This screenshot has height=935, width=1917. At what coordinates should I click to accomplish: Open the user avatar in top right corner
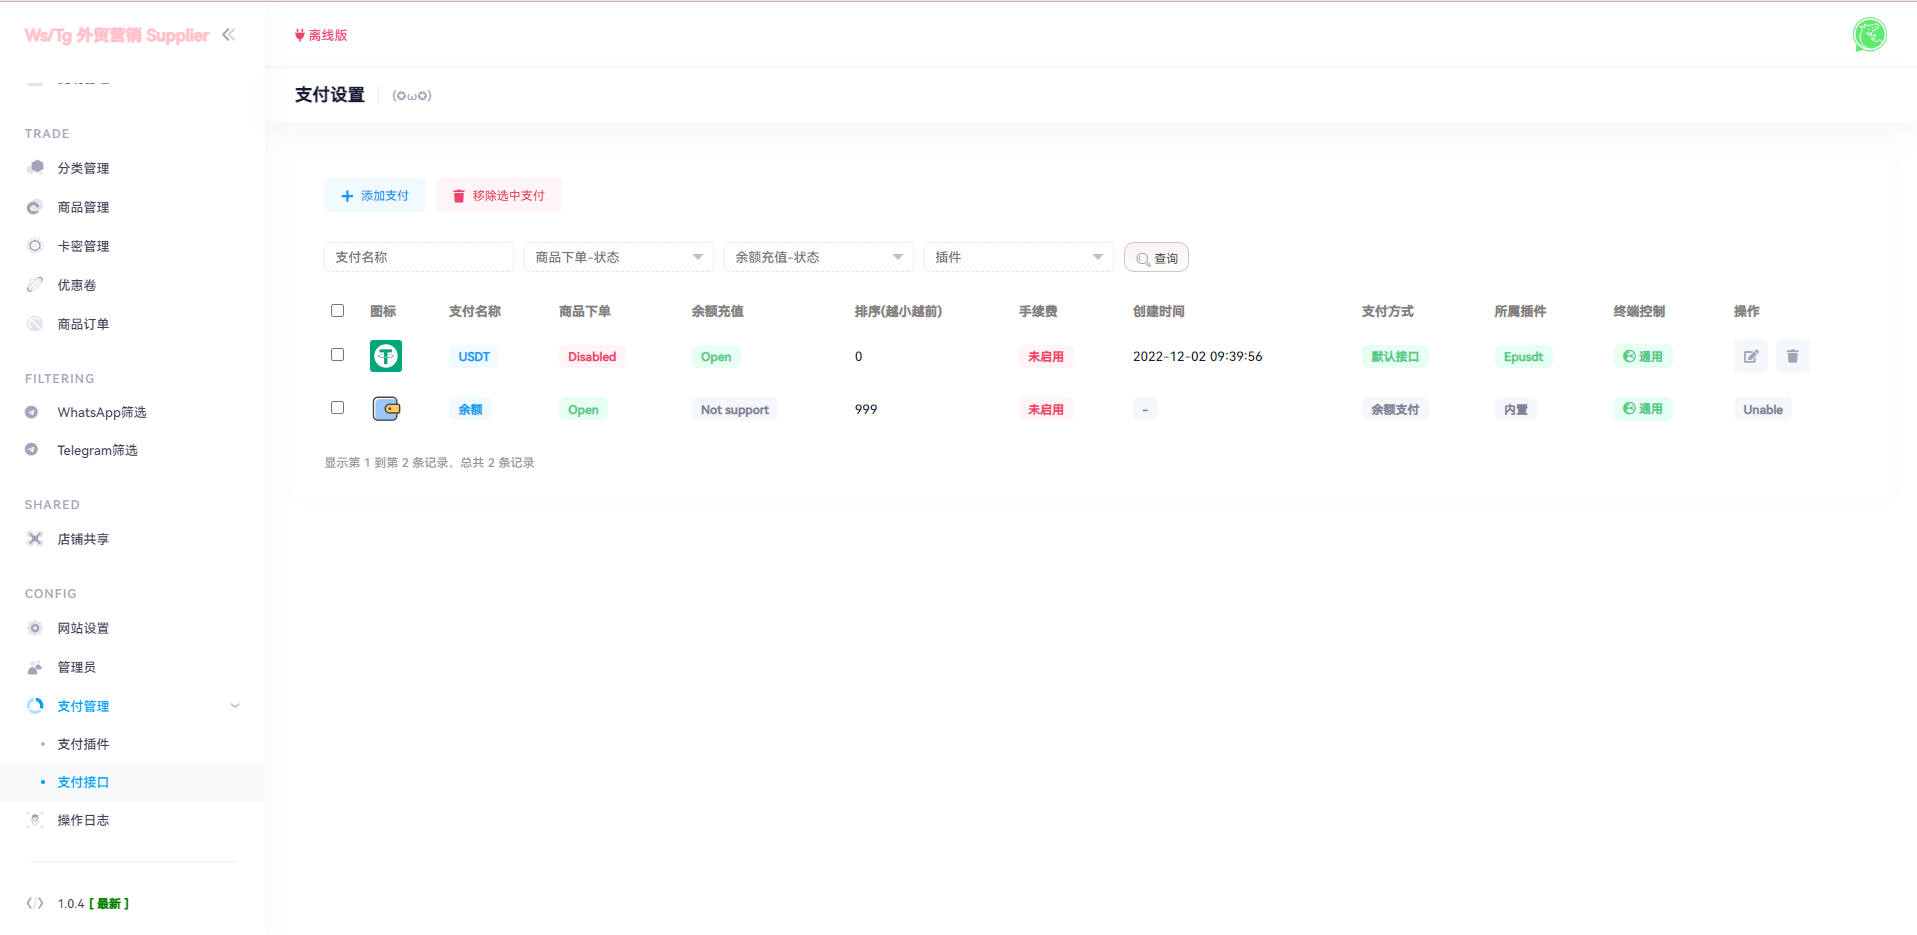point(1869,34)
